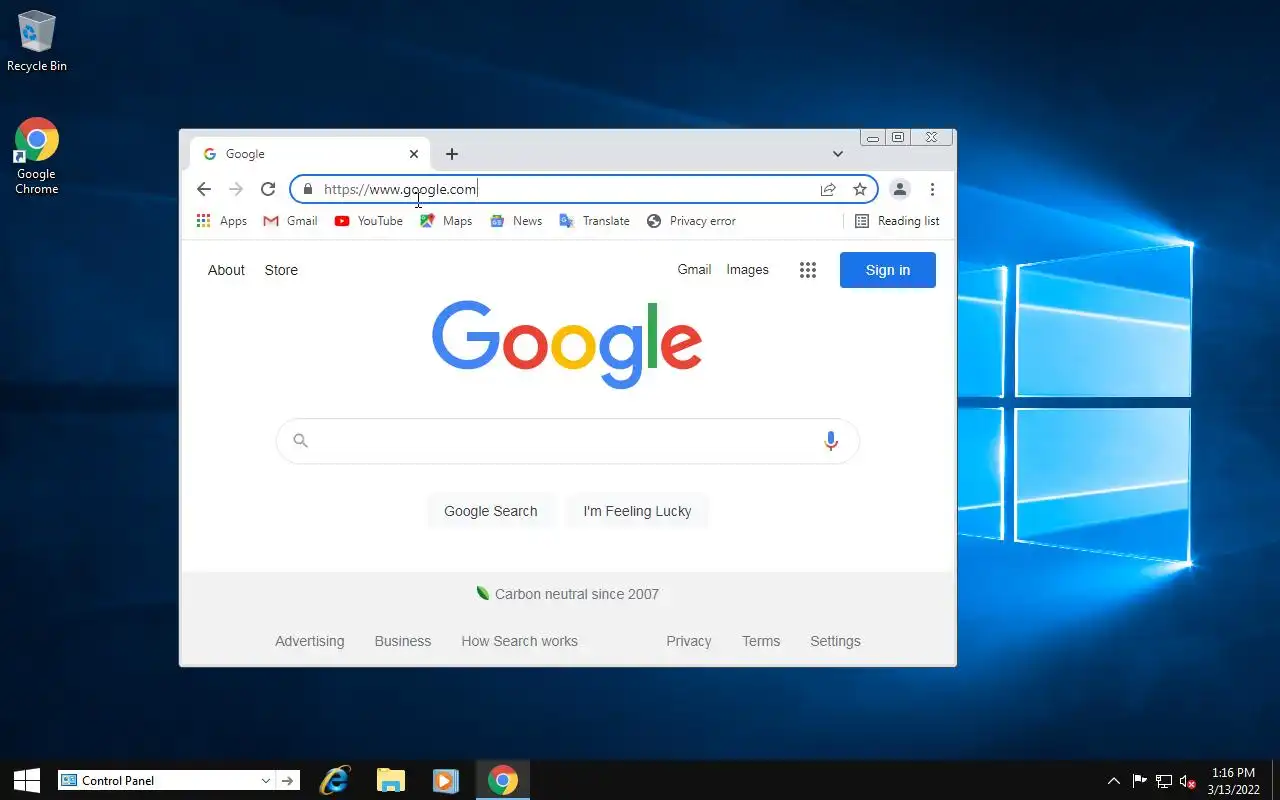Open the Chrome profile avatar menu
1280x800 pixels.
click(900, 189)
